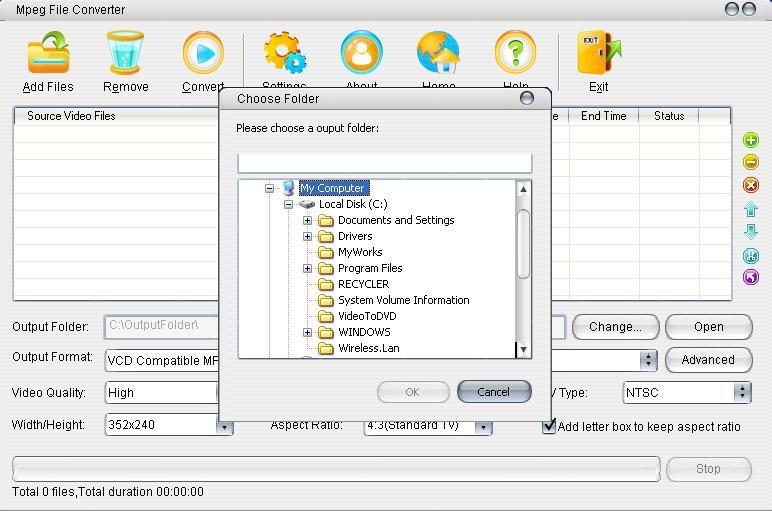Open the Output Format dropdown arrows
The height and width of the screenshot is (511, 772).
[x=648, y=360]
